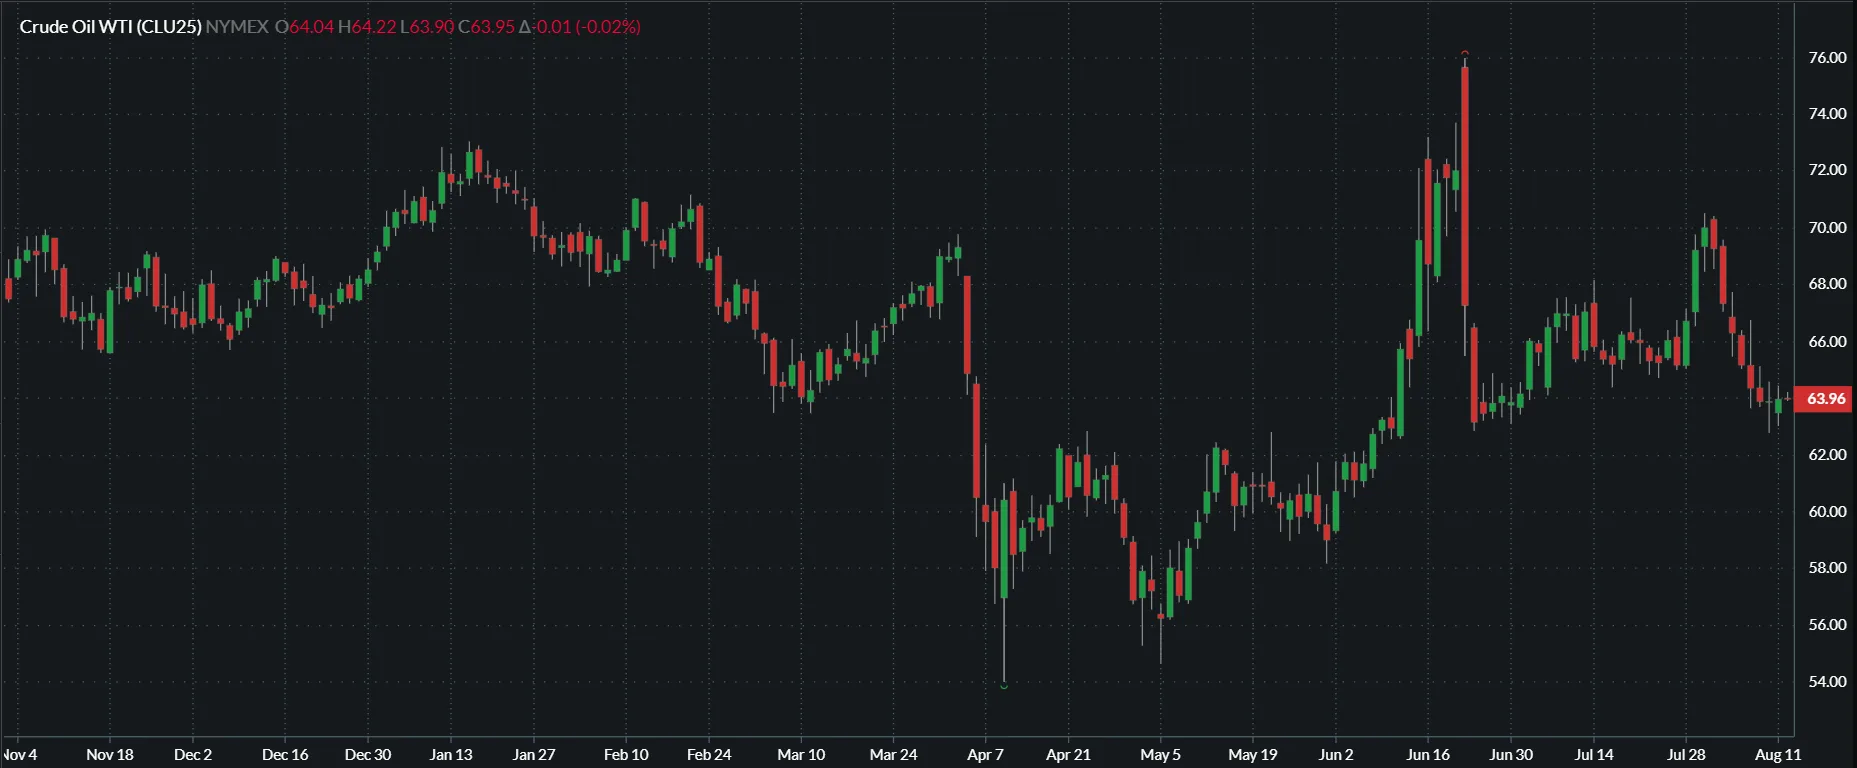
Task: Select the tall red candle at the June peak
Action: point(1465,185)
